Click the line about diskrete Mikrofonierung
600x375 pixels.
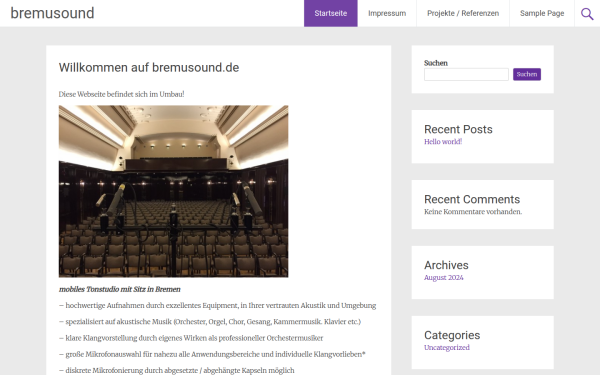176,370
